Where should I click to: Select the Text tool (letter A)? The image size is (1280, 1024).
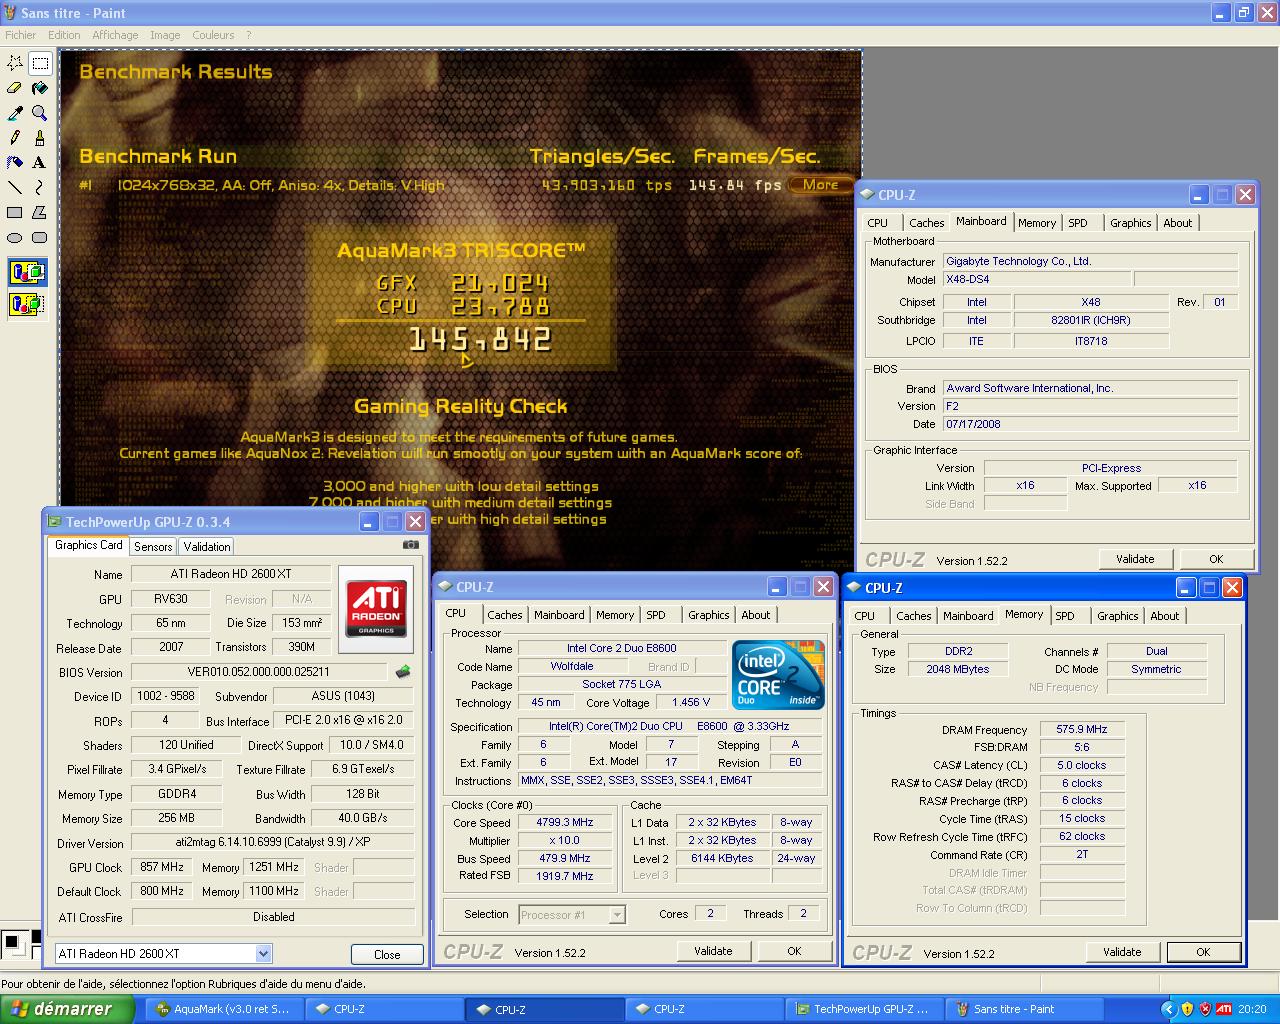(40, 162)
